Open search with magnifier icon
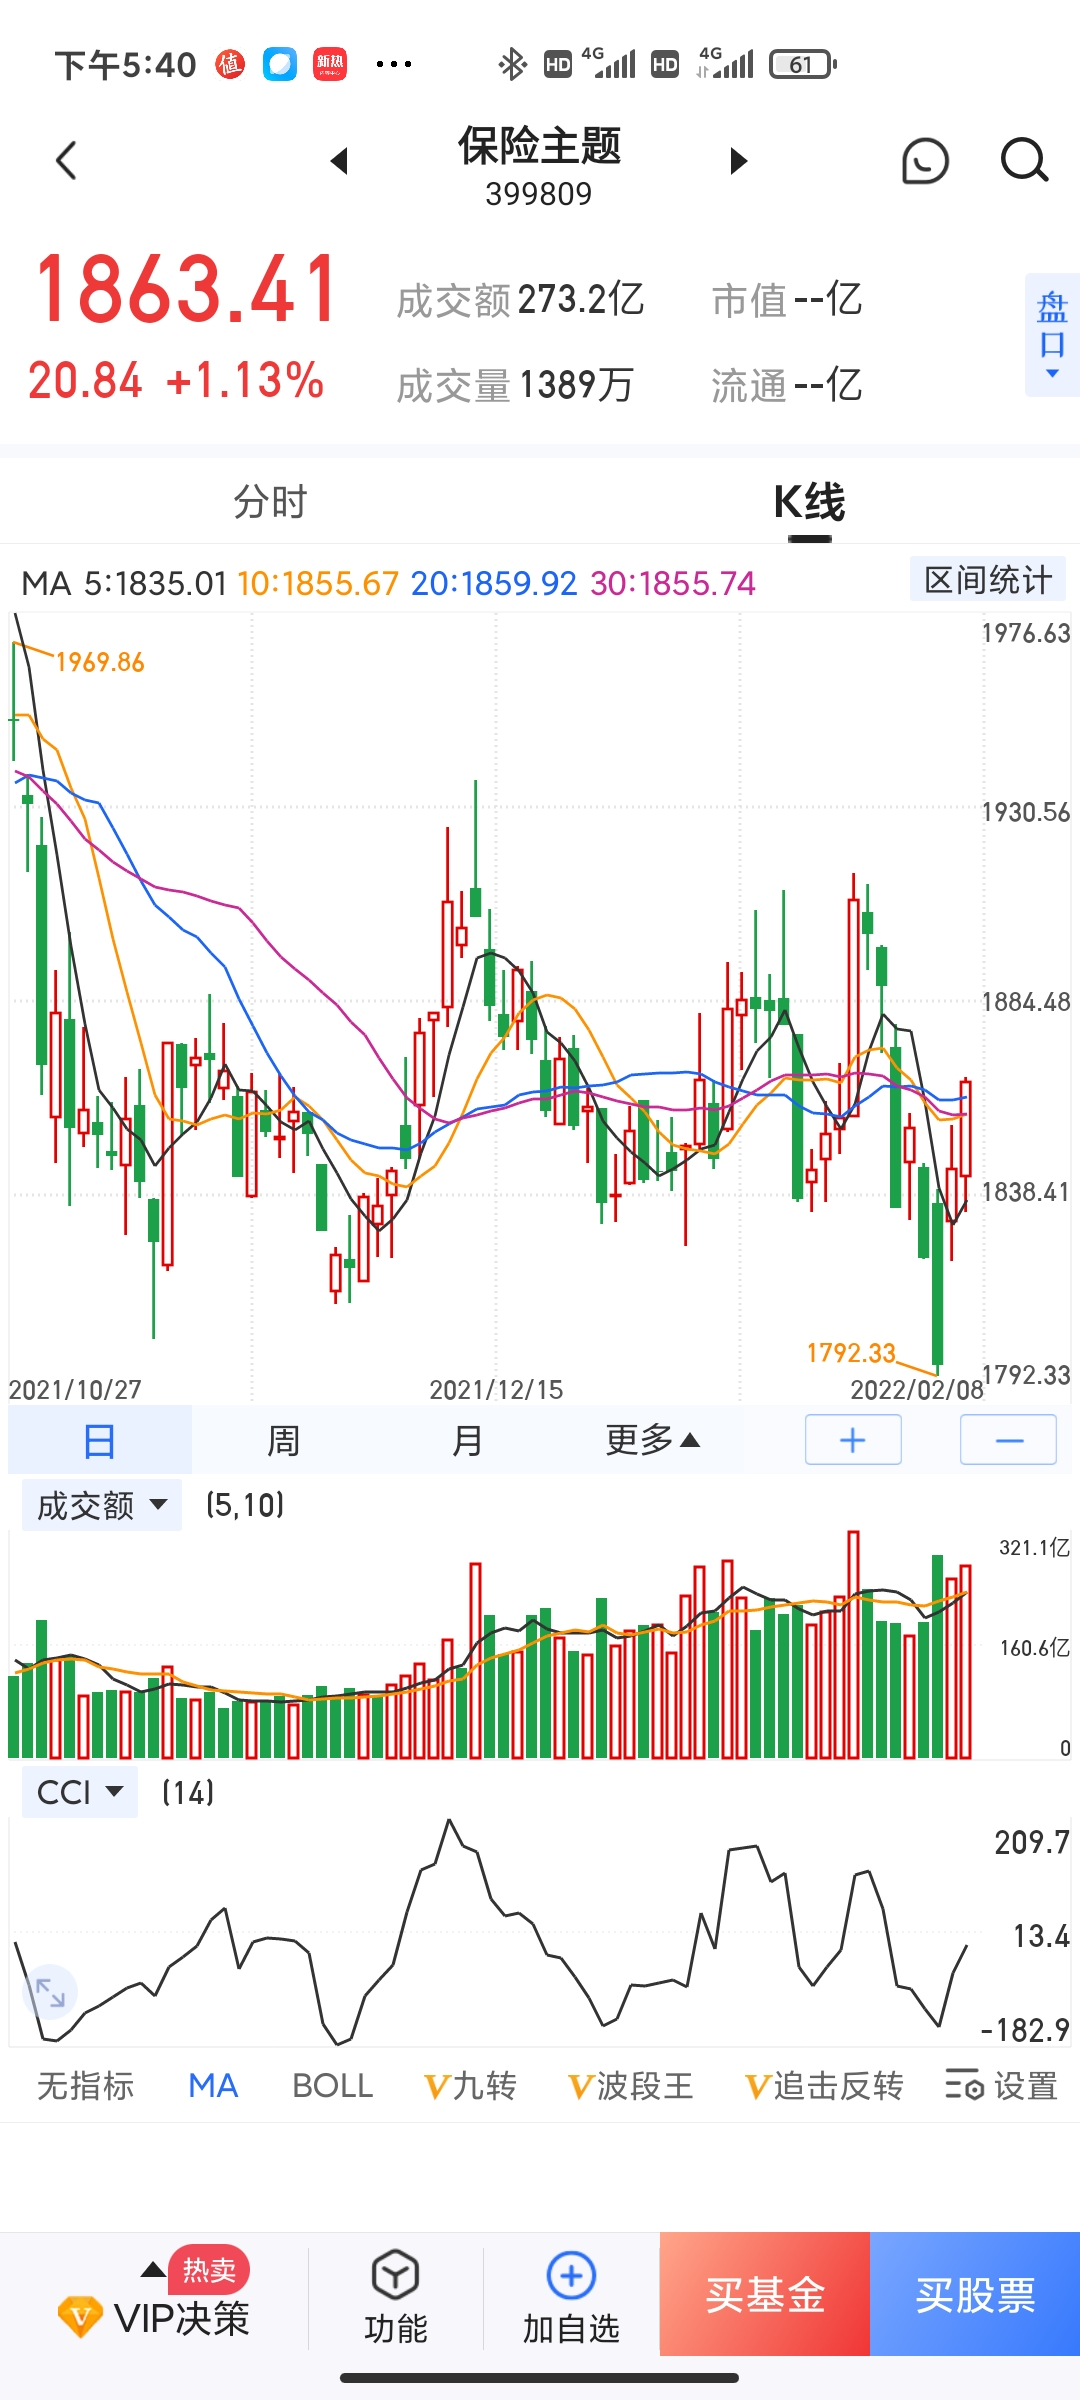The image size is (1080, 2400). coord(1024,161)
